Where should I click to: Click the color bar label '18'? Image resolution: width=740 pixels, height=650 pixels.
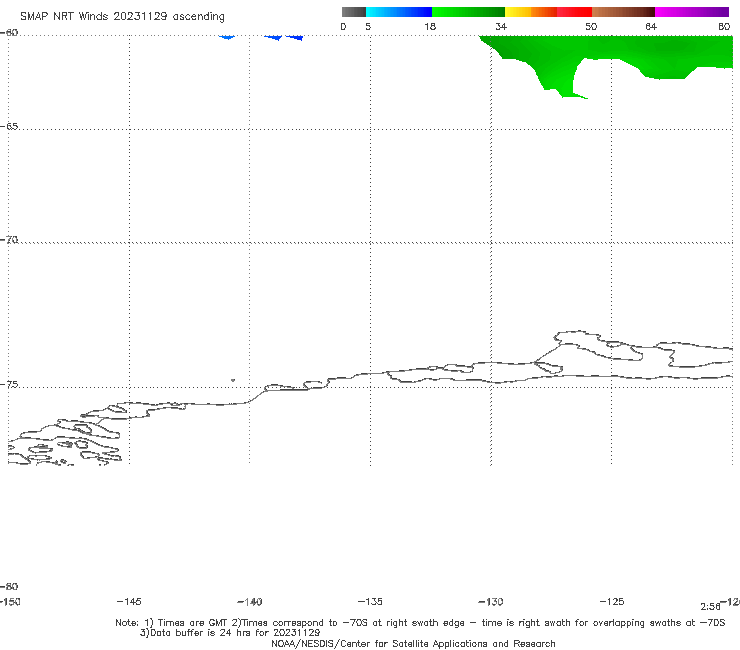(x=430, y=26)
